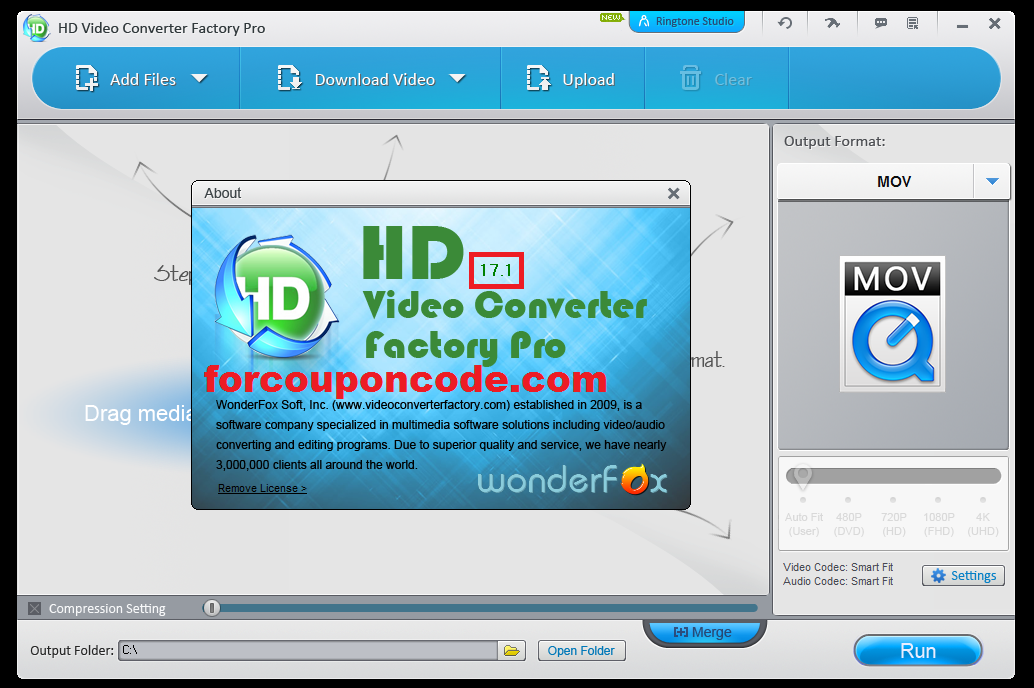Open Ringtone Studio

[686, 21]
